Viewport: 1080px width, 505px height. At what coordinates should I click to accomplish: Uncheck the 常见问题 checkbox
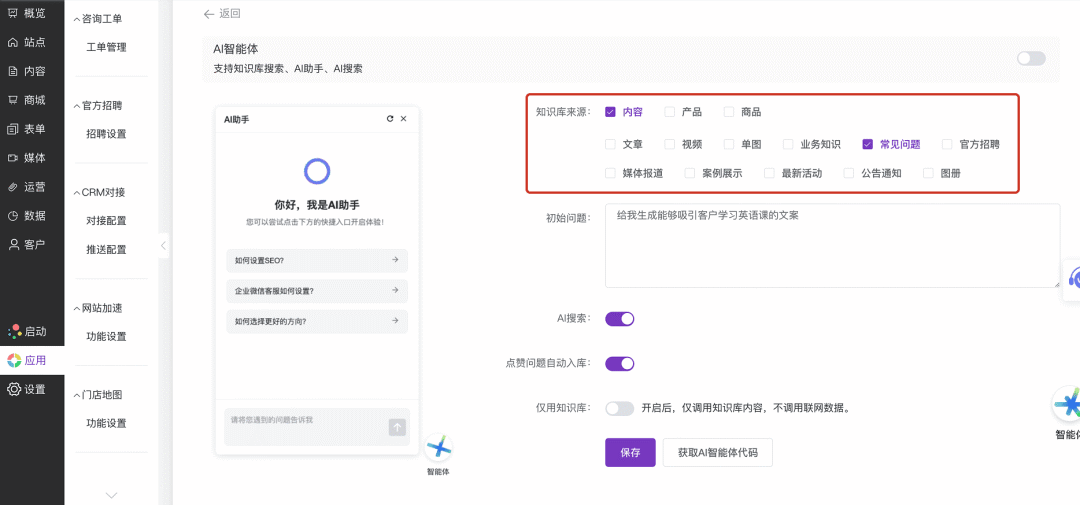tap(868, 144)
